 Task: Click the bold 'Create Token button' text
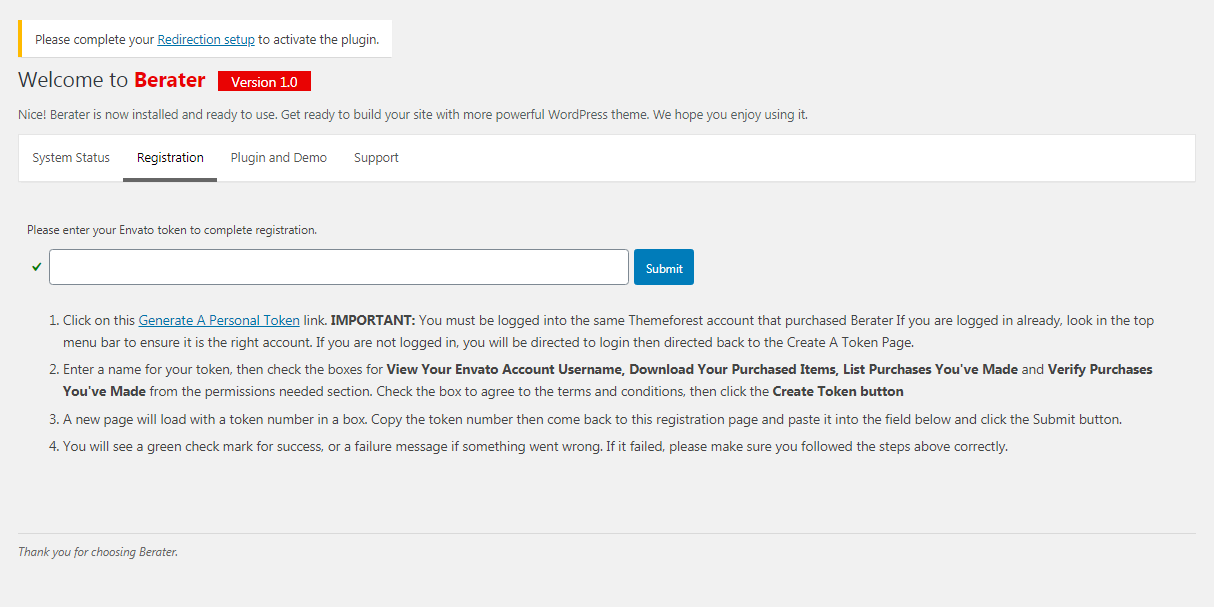pos(838,392)
